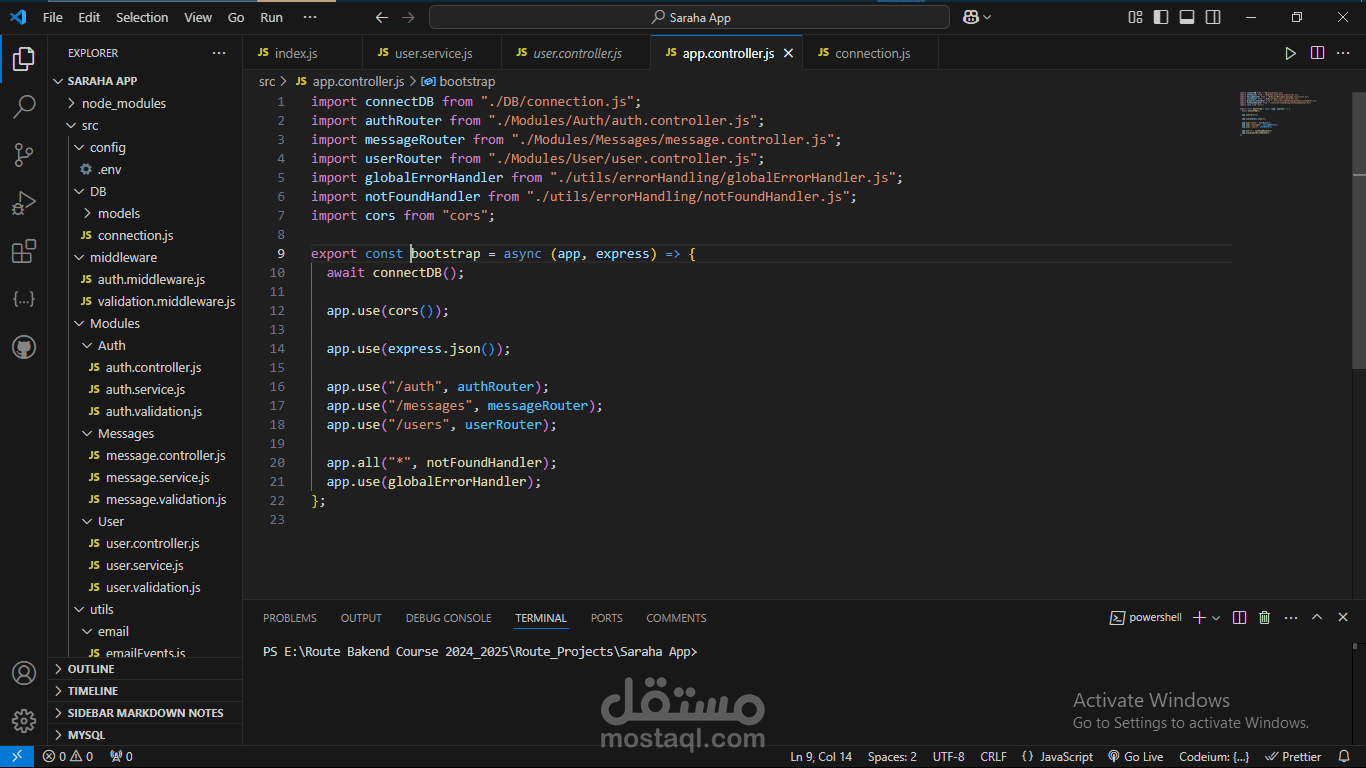Switch to the DEBUG CONSOLE tab

click(x=448, y=618)
